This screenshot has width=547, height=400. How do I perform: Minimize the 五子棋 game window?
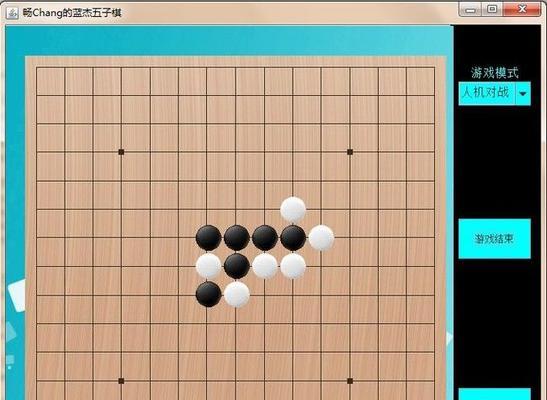pyautogui.click(x=471, y=9)
